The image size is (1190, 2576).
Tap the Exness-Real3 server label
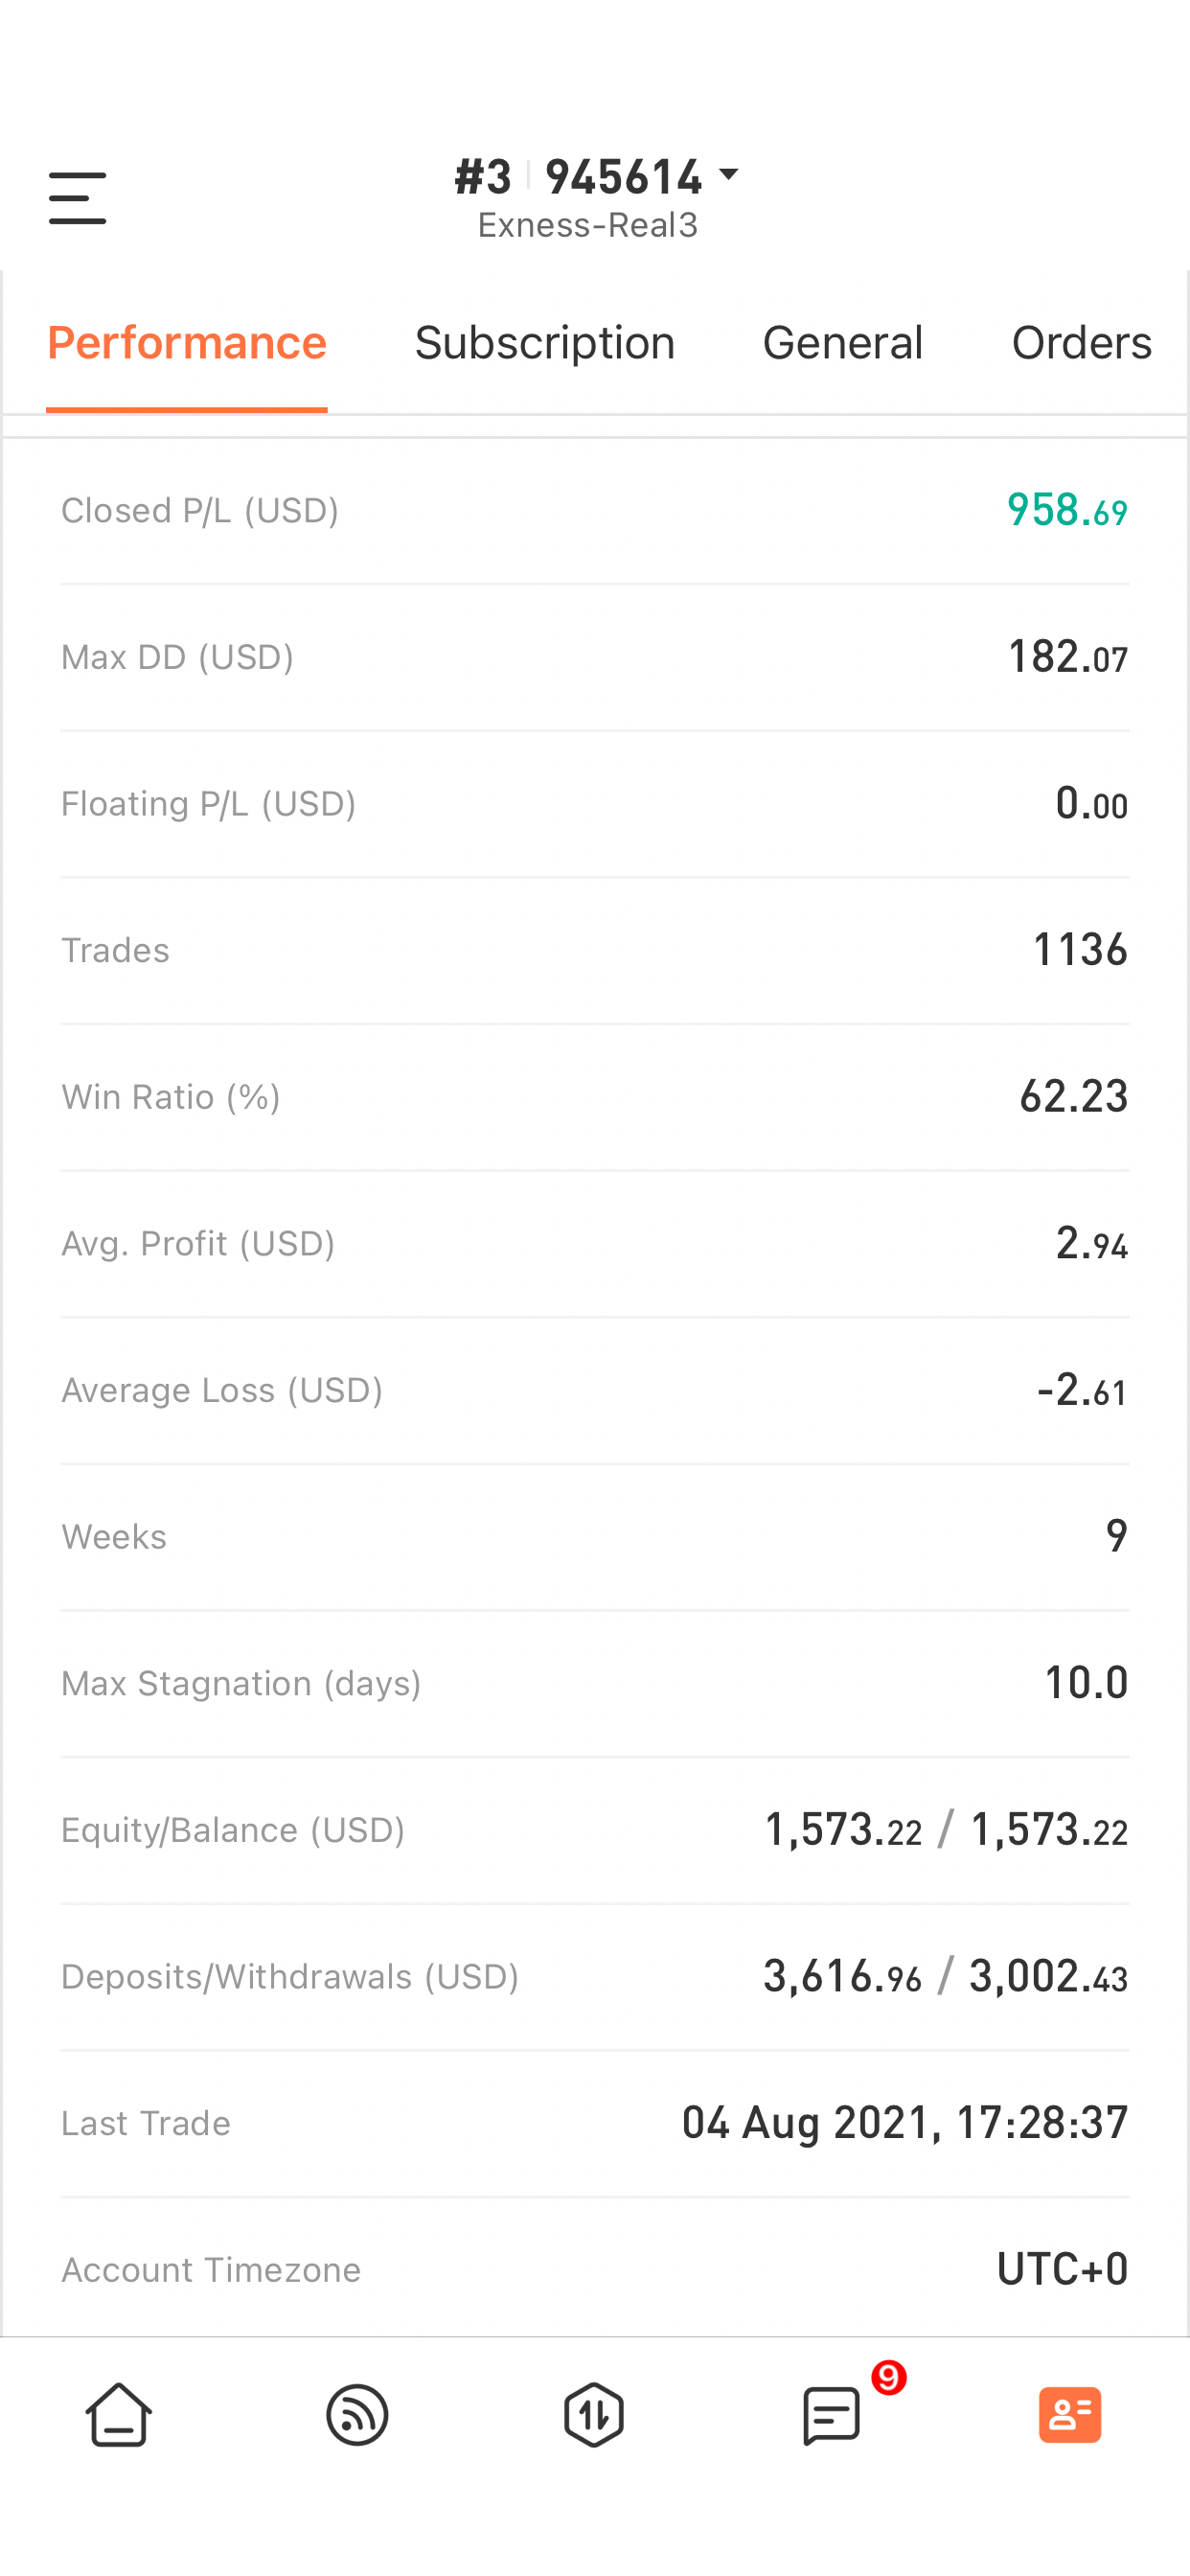point(588,225)
